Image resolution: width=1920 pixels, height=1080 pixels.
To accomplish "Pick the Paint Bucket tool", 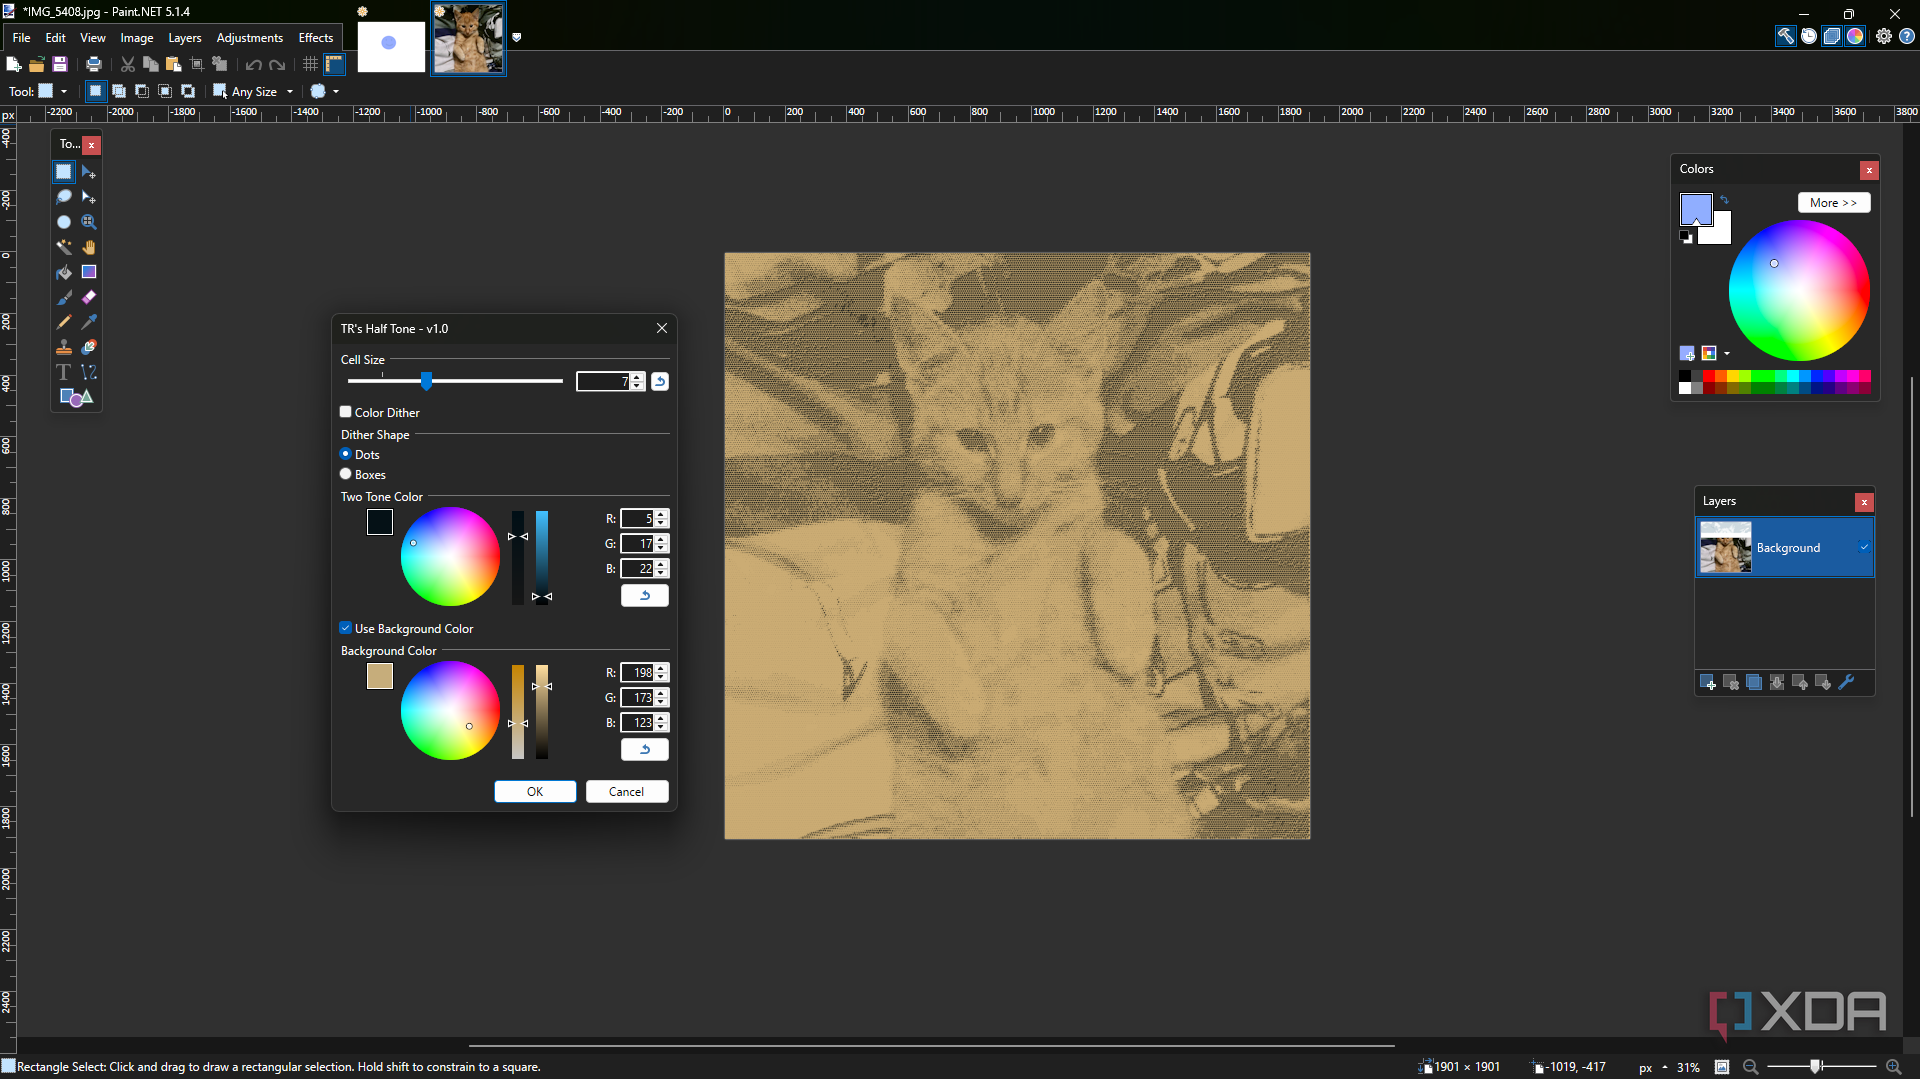I will [x=64, y=272].
